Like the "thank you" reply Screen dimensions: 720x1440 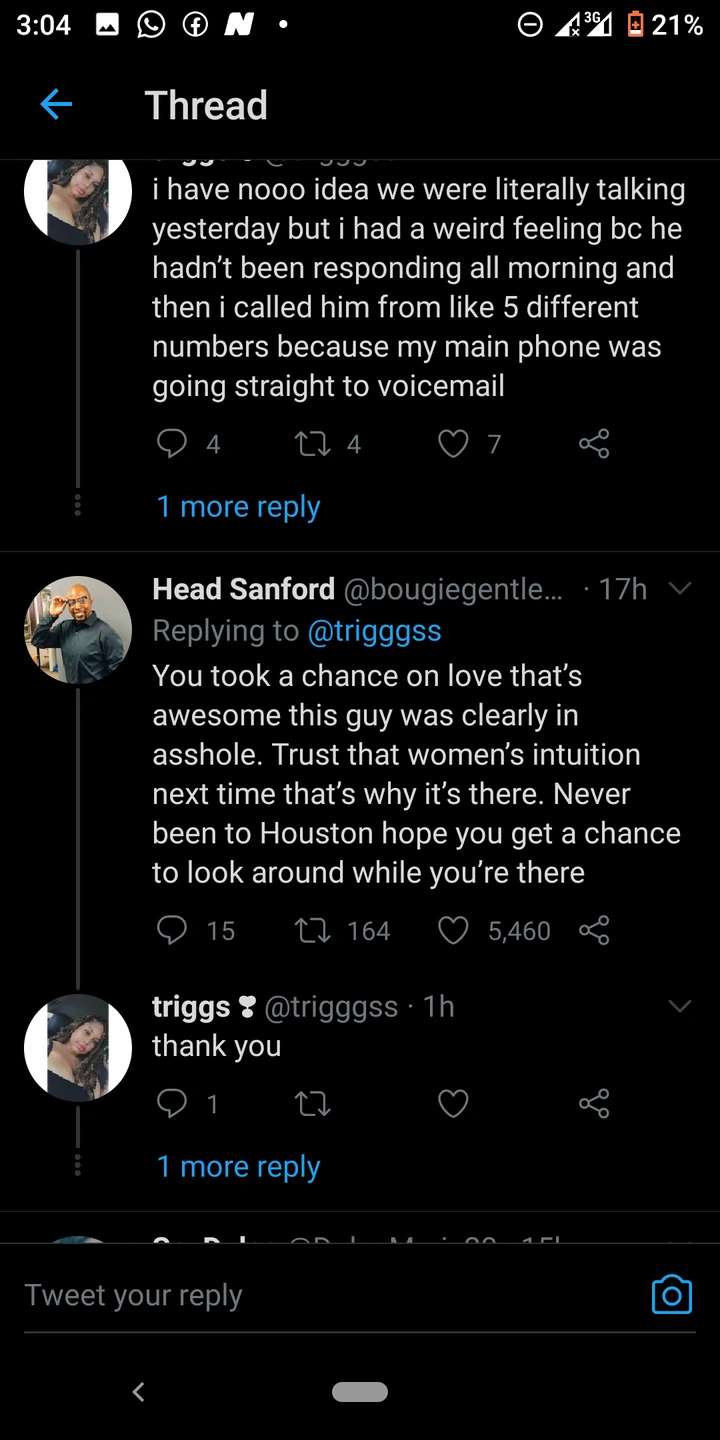pos(454,1104)
